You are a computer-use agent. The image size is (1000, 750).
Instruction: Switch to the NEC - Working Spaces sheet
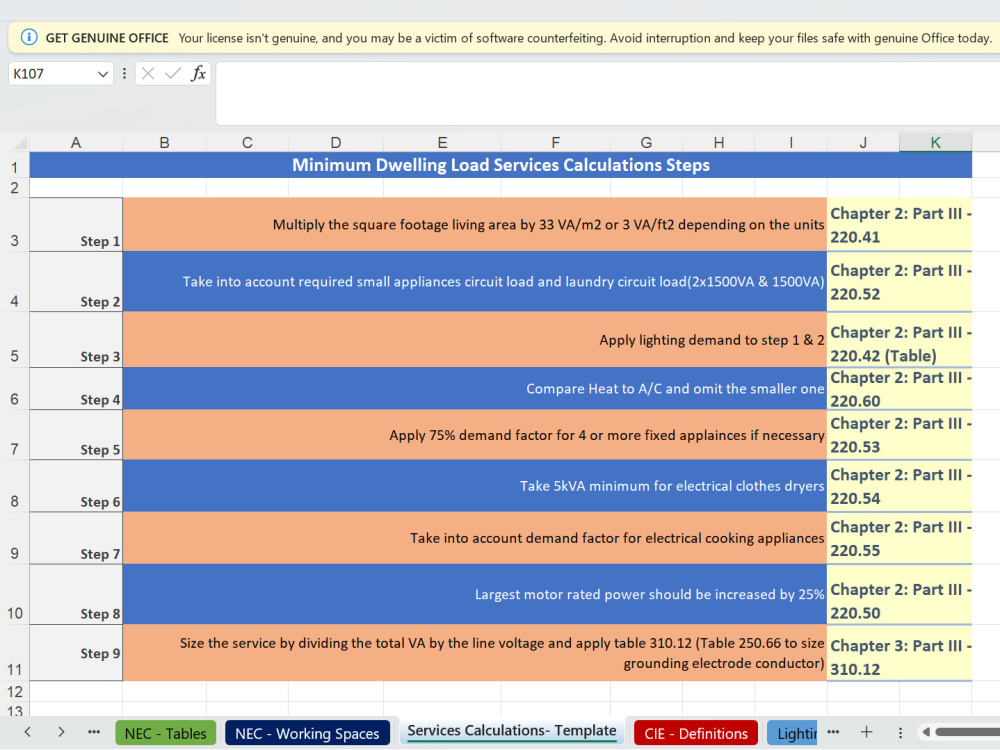tap(307, 733)
